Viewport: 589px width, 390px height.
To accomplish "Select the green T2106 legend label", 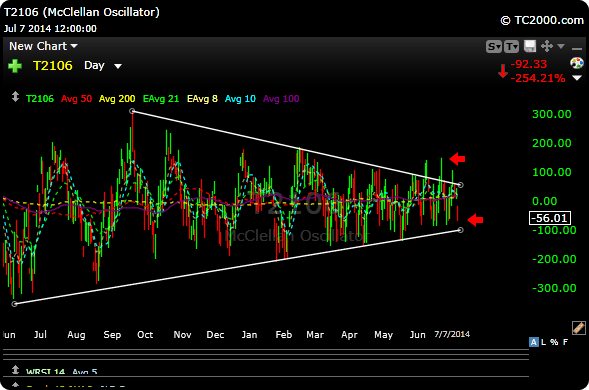I will pos(40,99).
